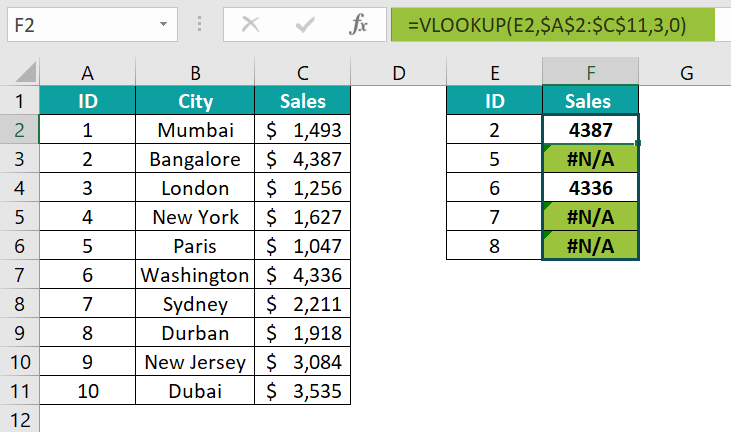
Task: Select the Mumbai cell
Action: click(195, 129)
